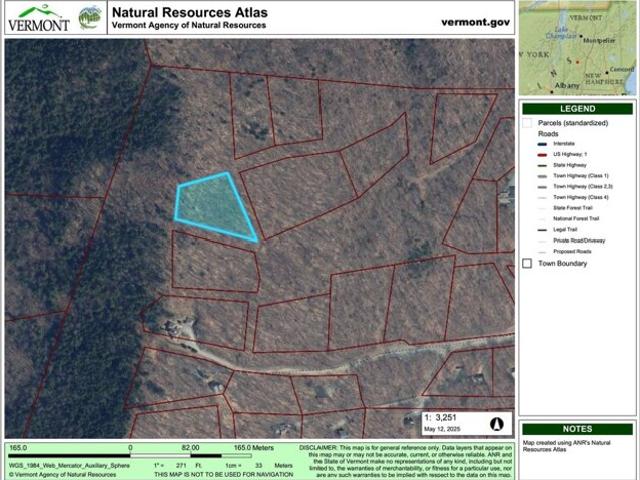The height and width of the screenshot is (480, 640).
Task: Click the Vermont locator overview map
Action: (577, 48)
